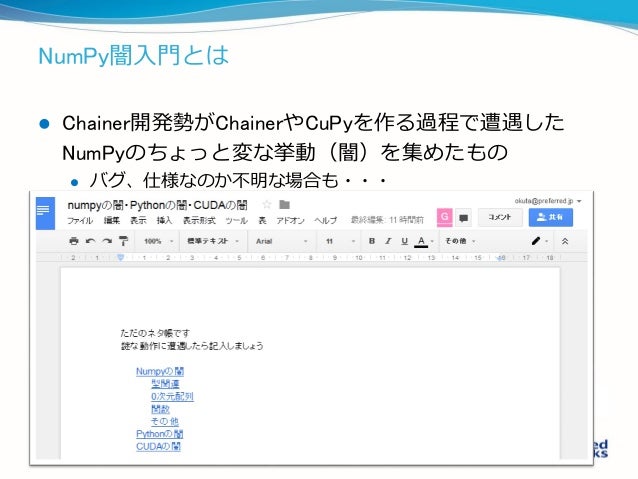Open the 挿入 menu
Screen dimensions: 638x479
click(164, 220)
